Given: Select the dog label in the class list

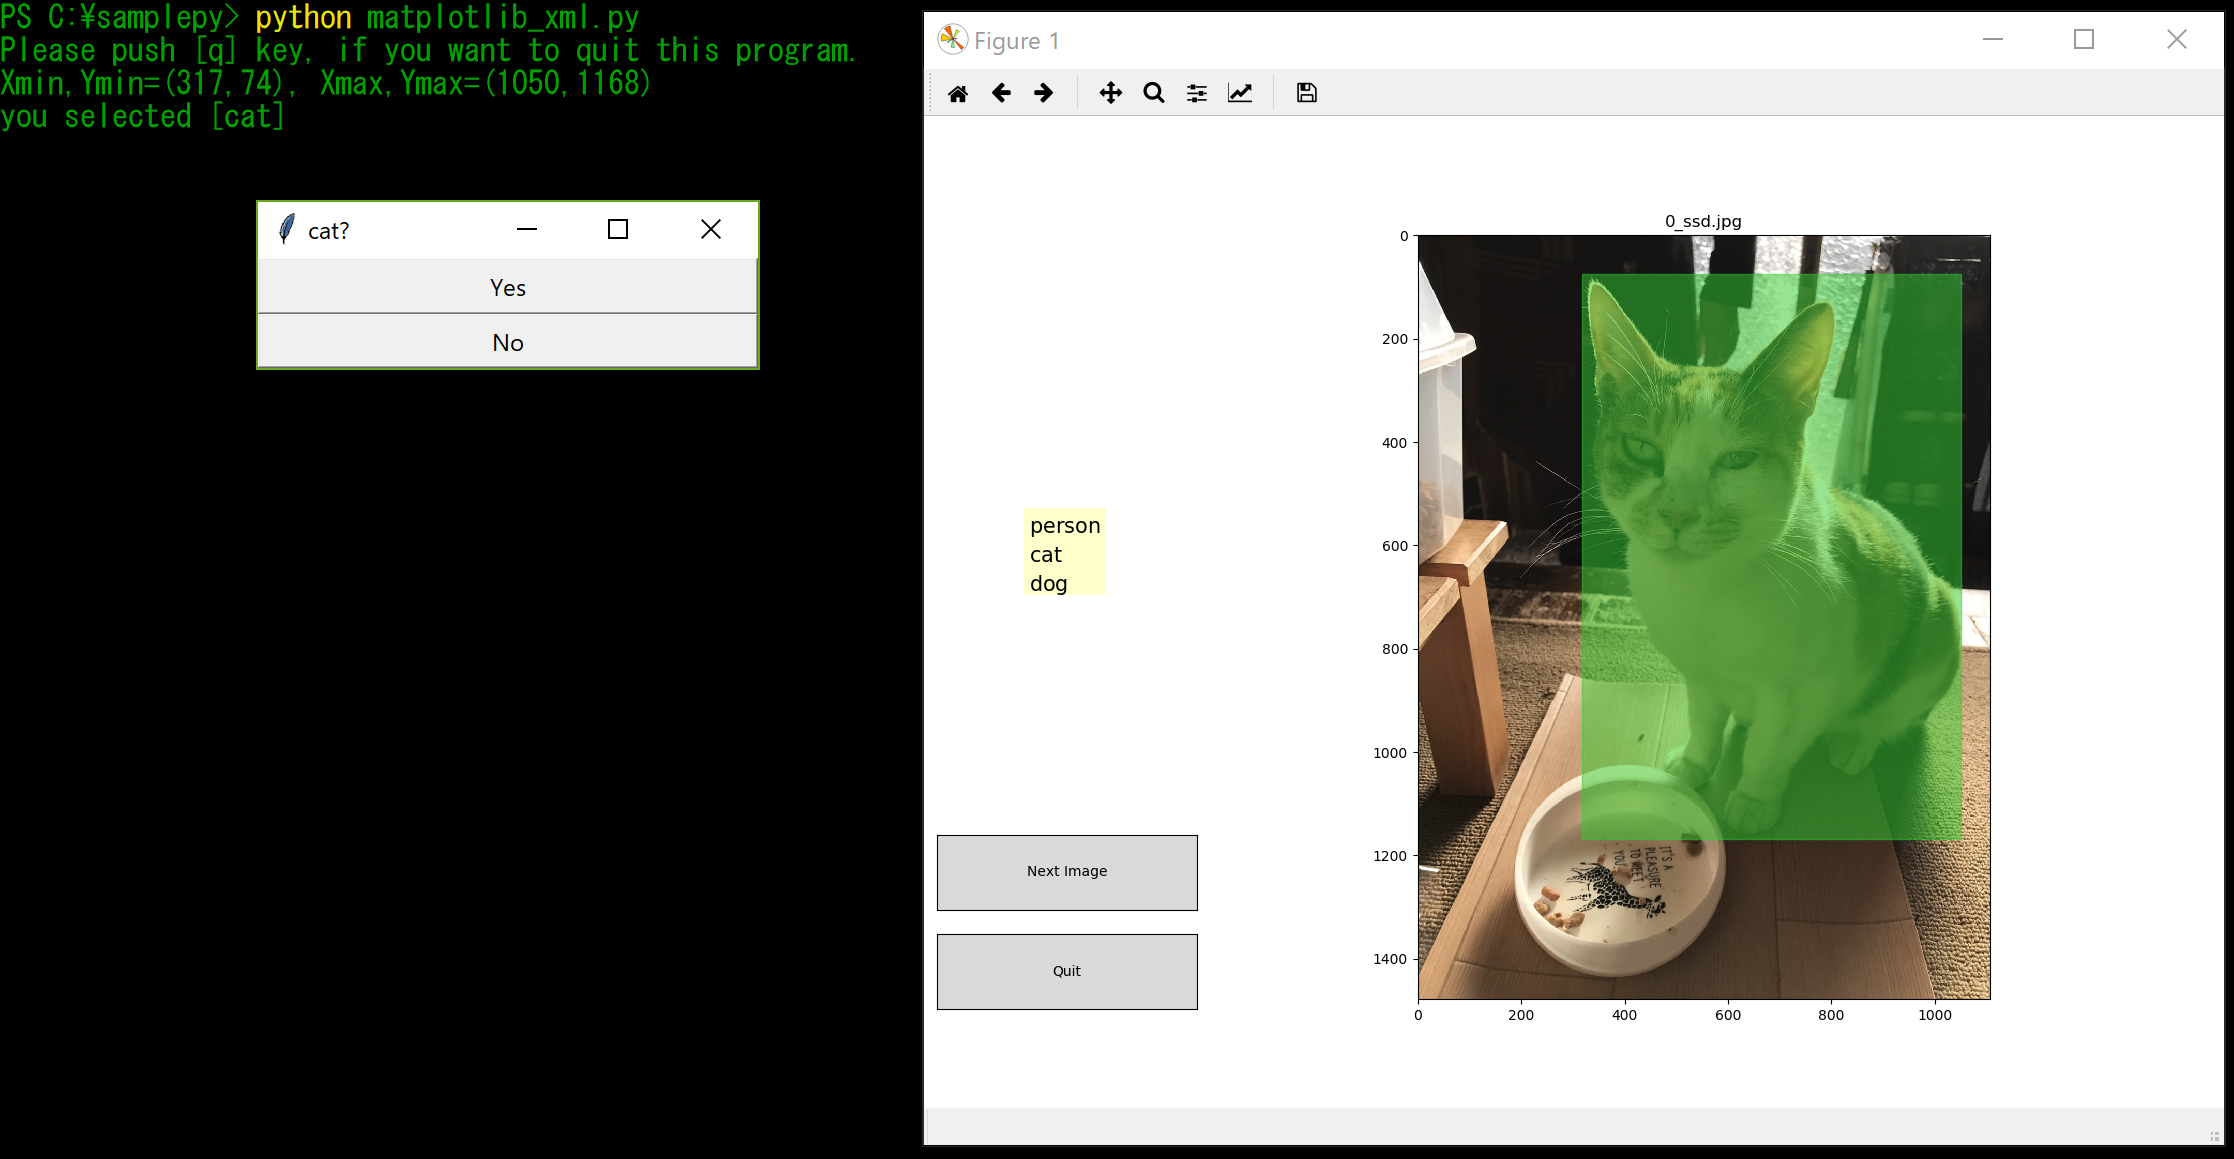Looking at the screenshot, I should point(1048,583).
